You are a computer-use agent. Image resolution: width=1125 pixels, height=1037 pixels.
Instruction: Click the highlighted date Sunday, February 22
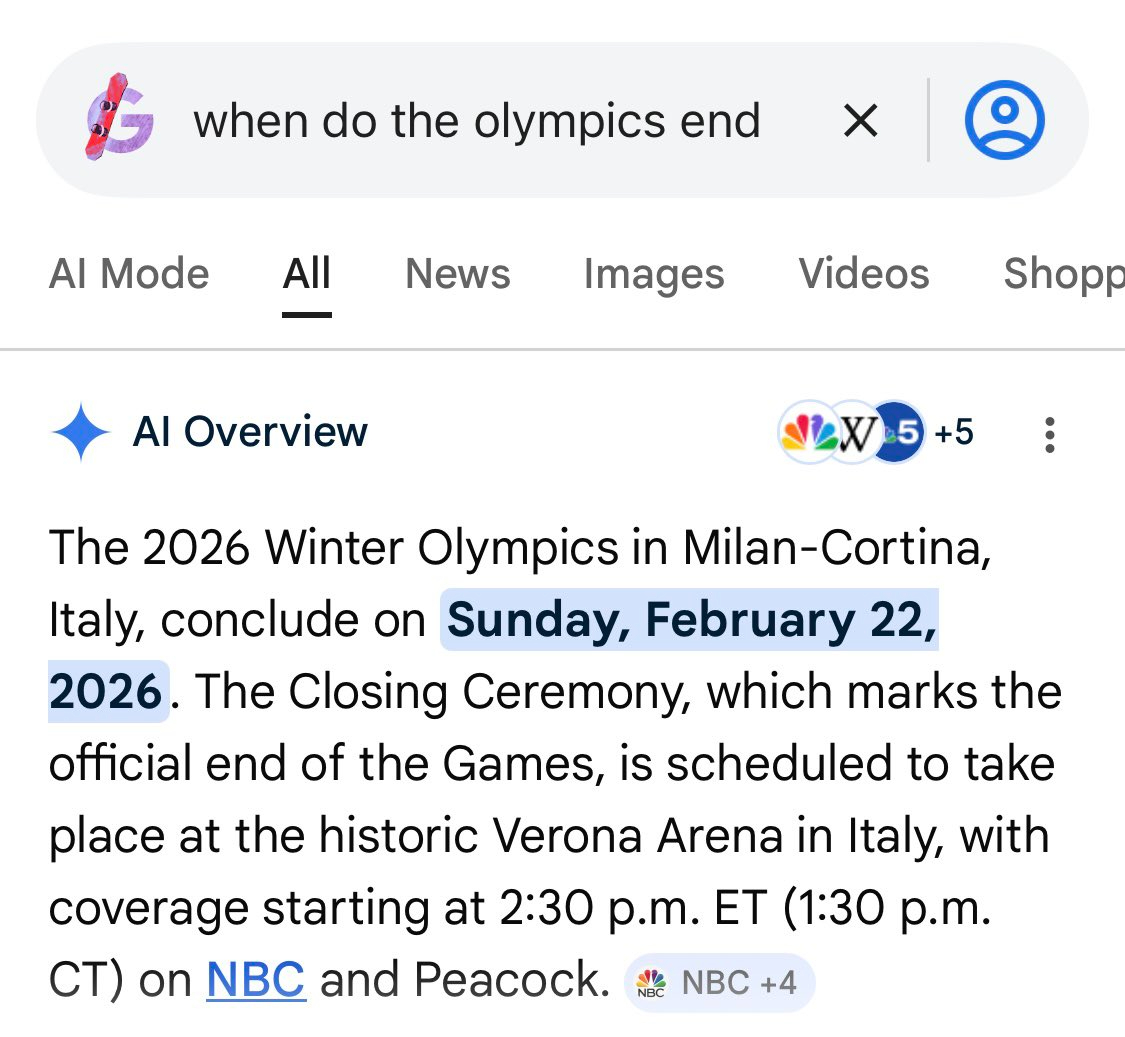(690, 621)
